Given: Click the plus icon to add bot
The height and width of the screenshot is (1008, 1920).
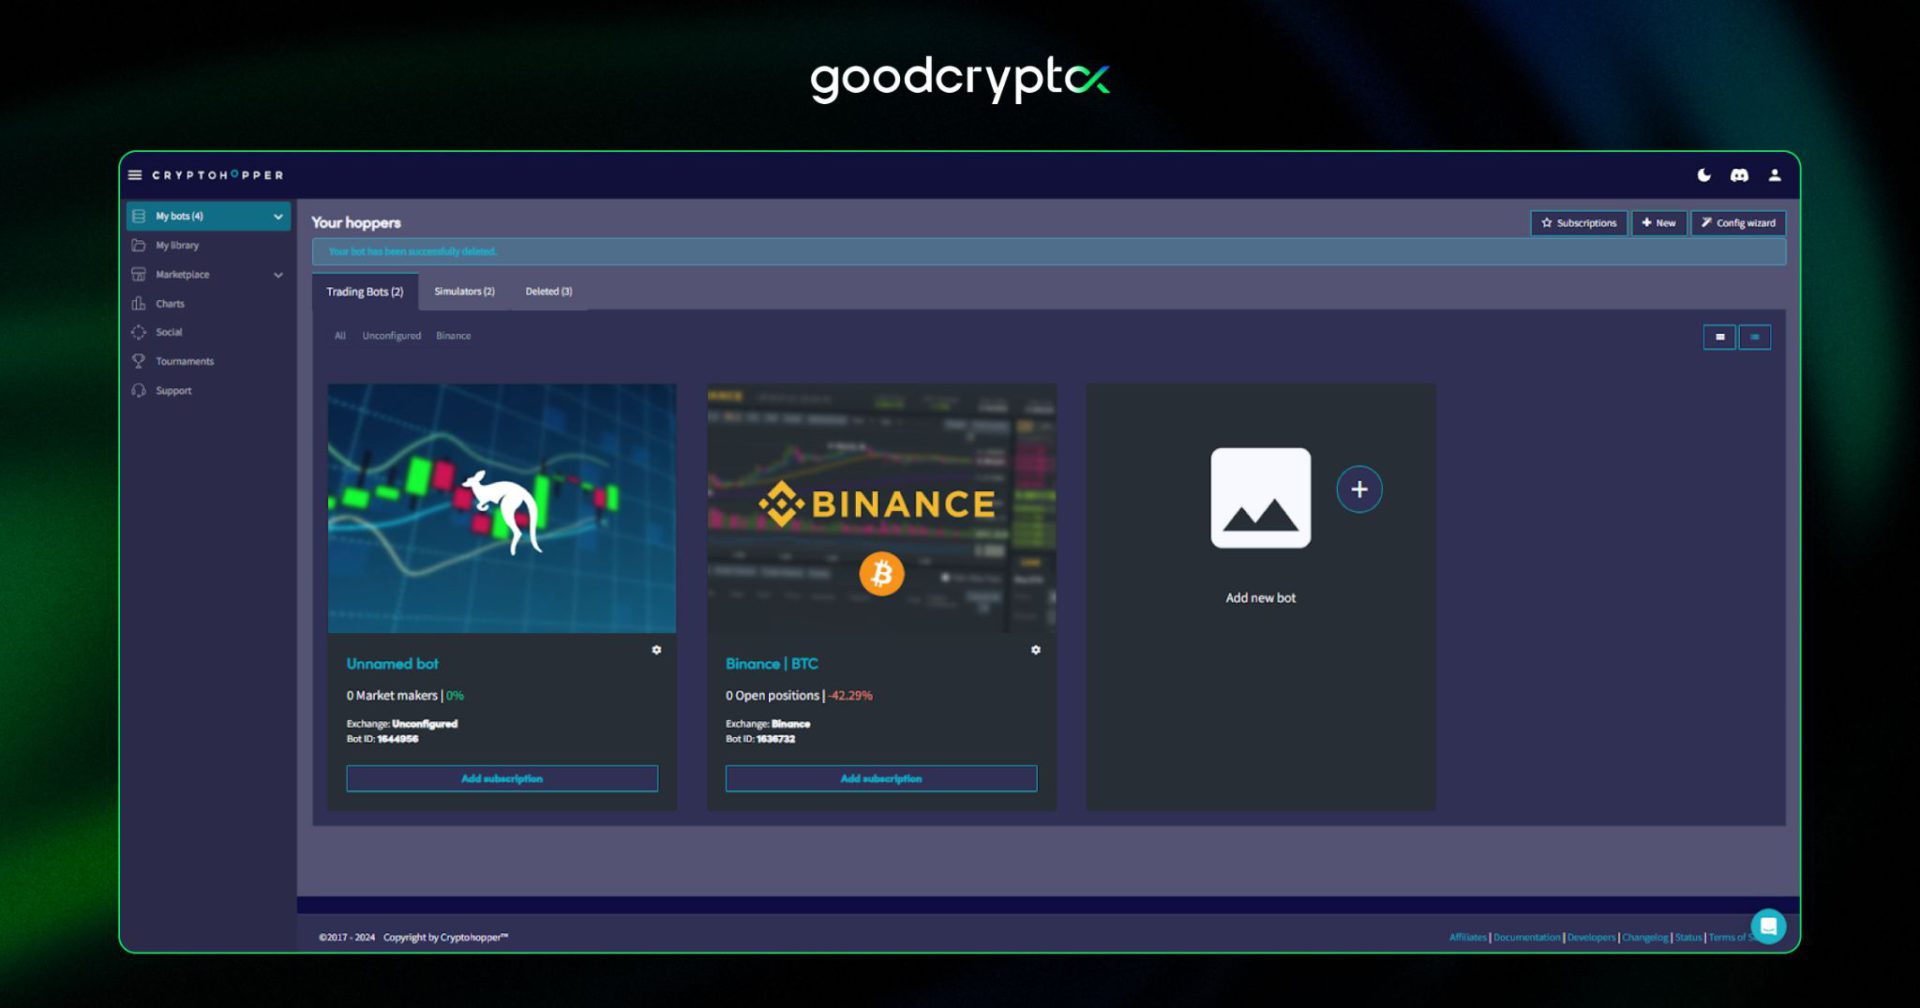Looking at the screenshot, I should (x=1359, y=489).
